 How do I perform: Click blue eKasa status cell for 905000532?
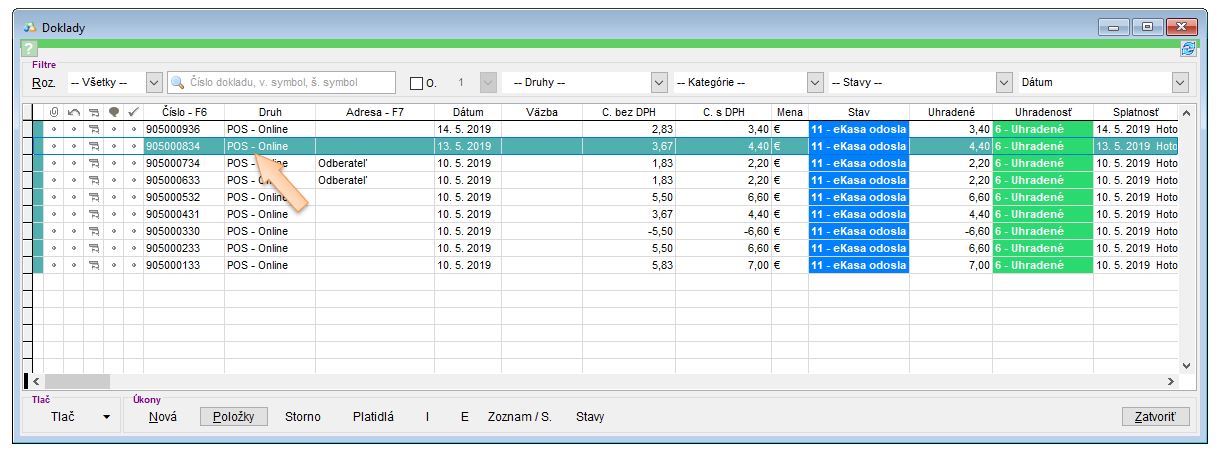[859, 197]
